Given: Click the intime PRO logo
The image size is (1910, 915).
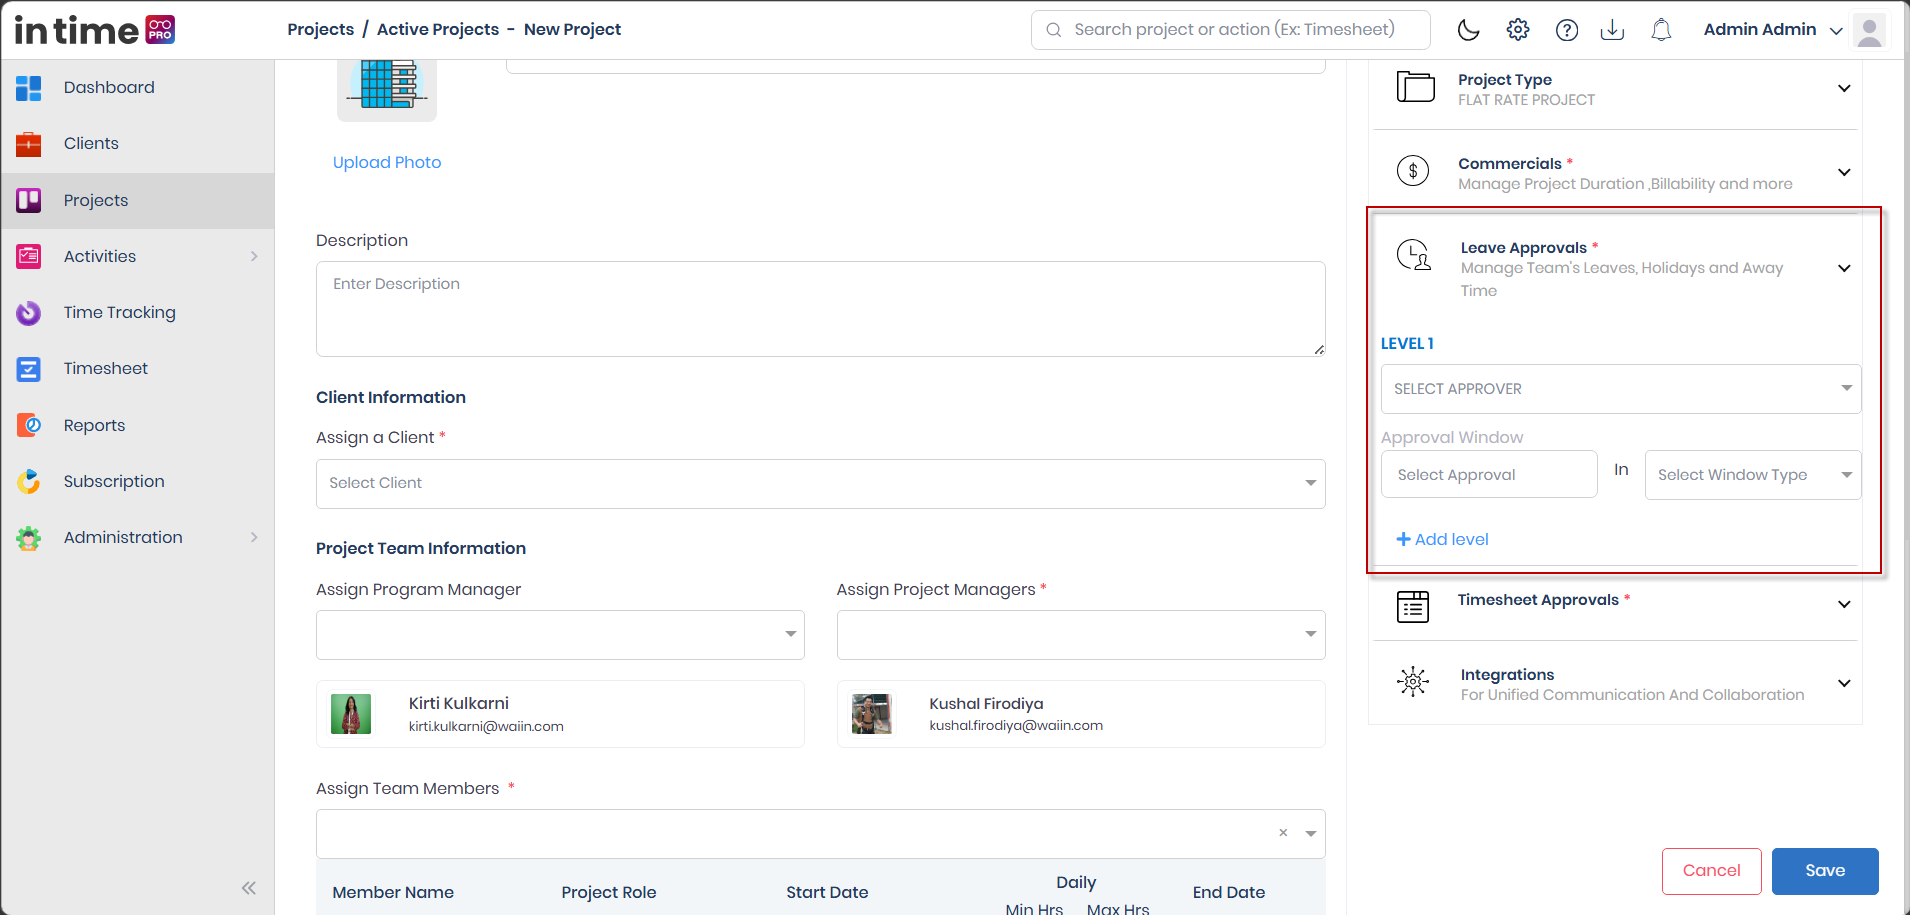Looking at the screenshot, I should coord(95,30).
